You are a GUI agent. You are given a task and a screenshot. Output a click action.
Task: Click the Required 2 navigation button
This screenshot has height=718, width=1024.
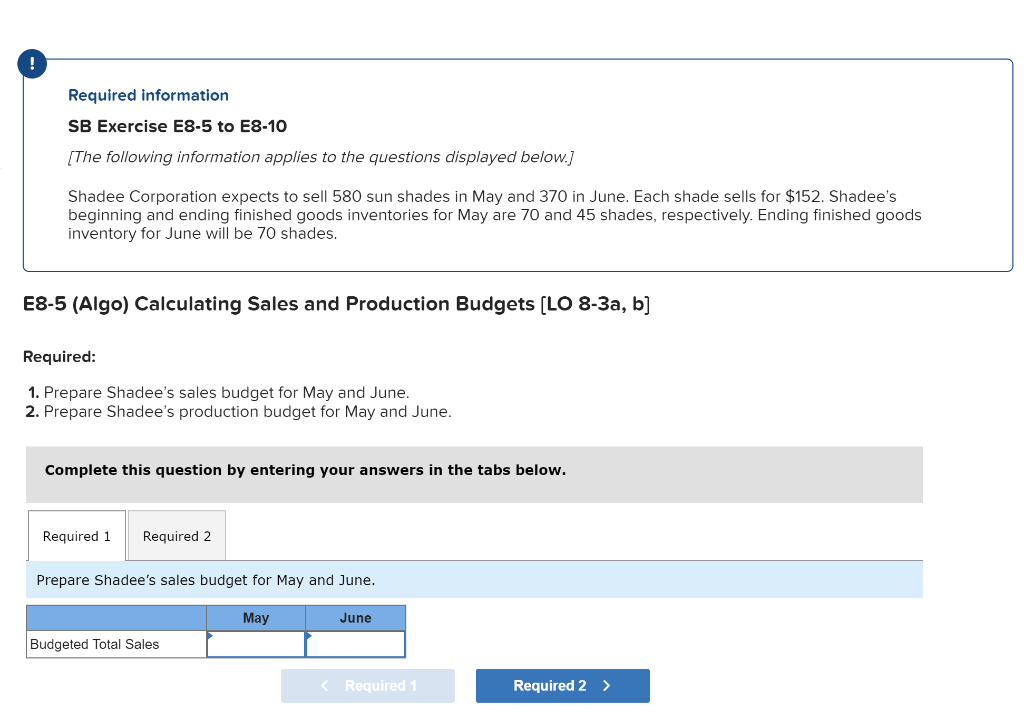point(562,686)
